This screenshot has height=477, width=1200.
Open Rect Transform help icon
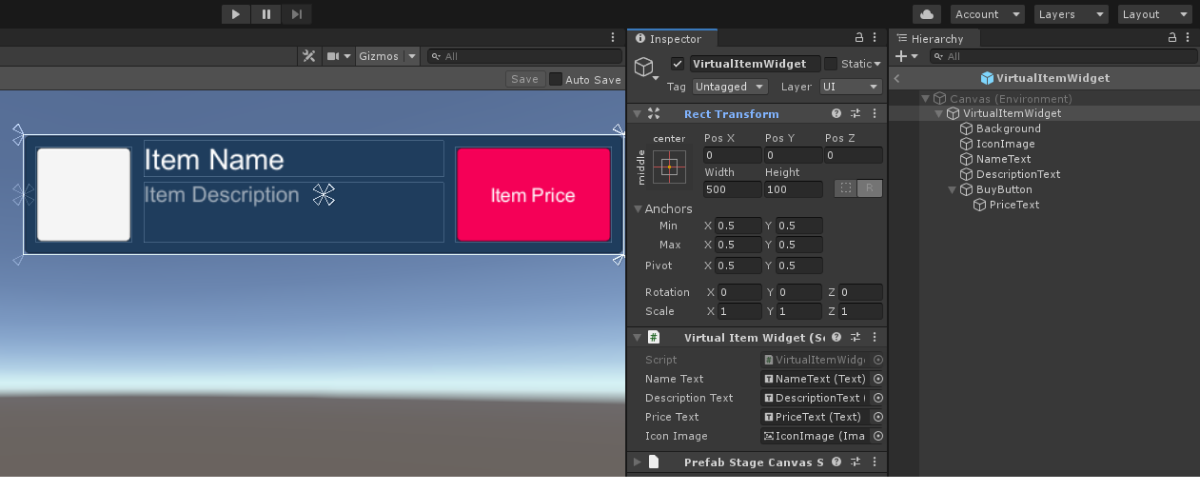[837, 114]
